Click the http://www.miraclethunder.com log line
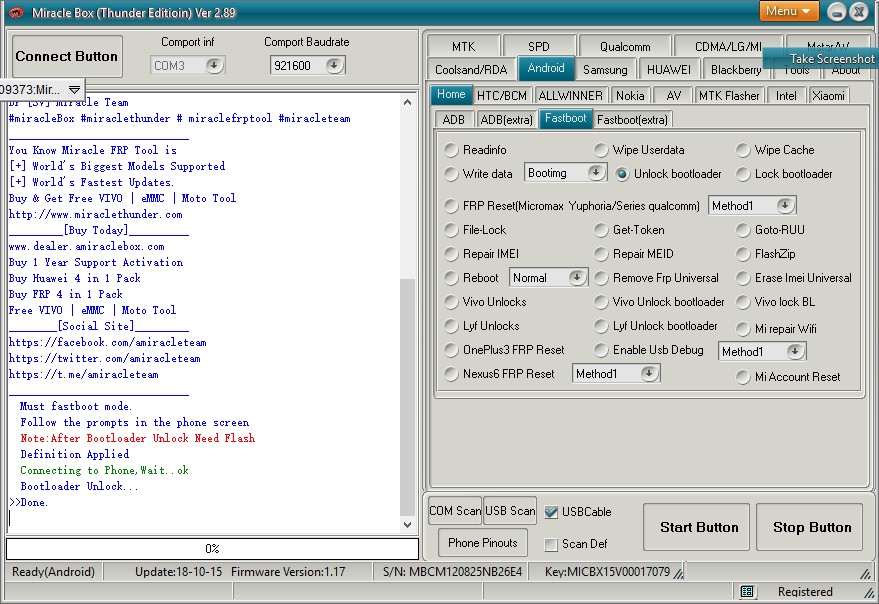Viewport: 879px width, 604px height. pos(96,214)
